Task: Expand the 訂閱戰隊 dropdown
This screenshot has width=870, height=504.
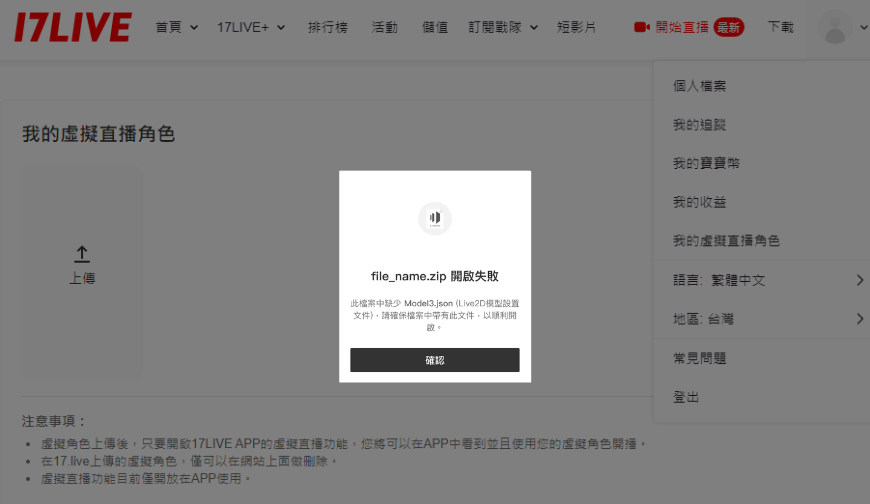Action: pyautogui.click(x=503, y=27)
